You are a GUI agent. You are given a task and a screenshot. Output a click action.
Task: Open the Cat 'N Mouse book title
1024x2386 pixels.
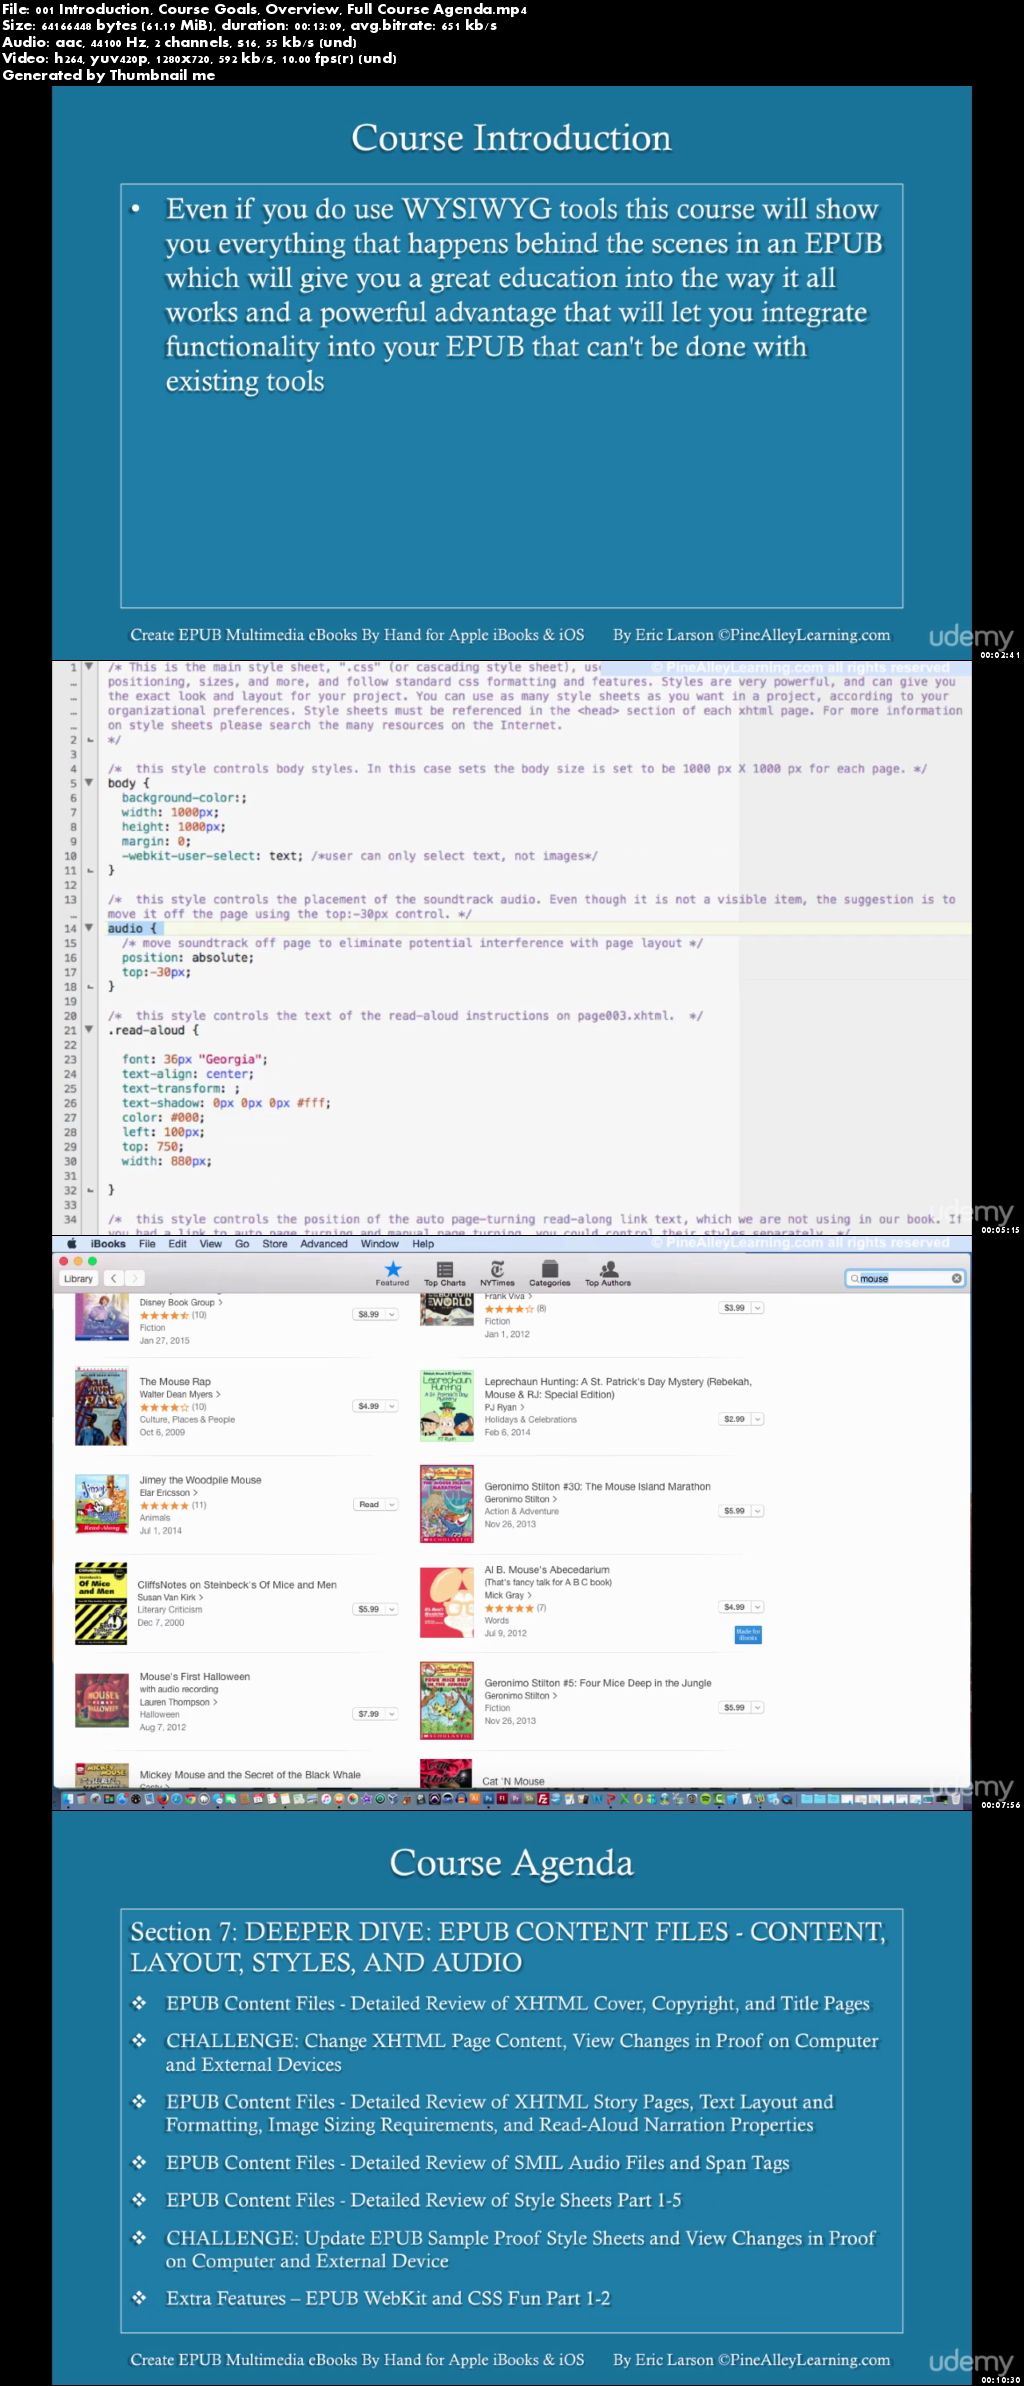pos(513,1781)
